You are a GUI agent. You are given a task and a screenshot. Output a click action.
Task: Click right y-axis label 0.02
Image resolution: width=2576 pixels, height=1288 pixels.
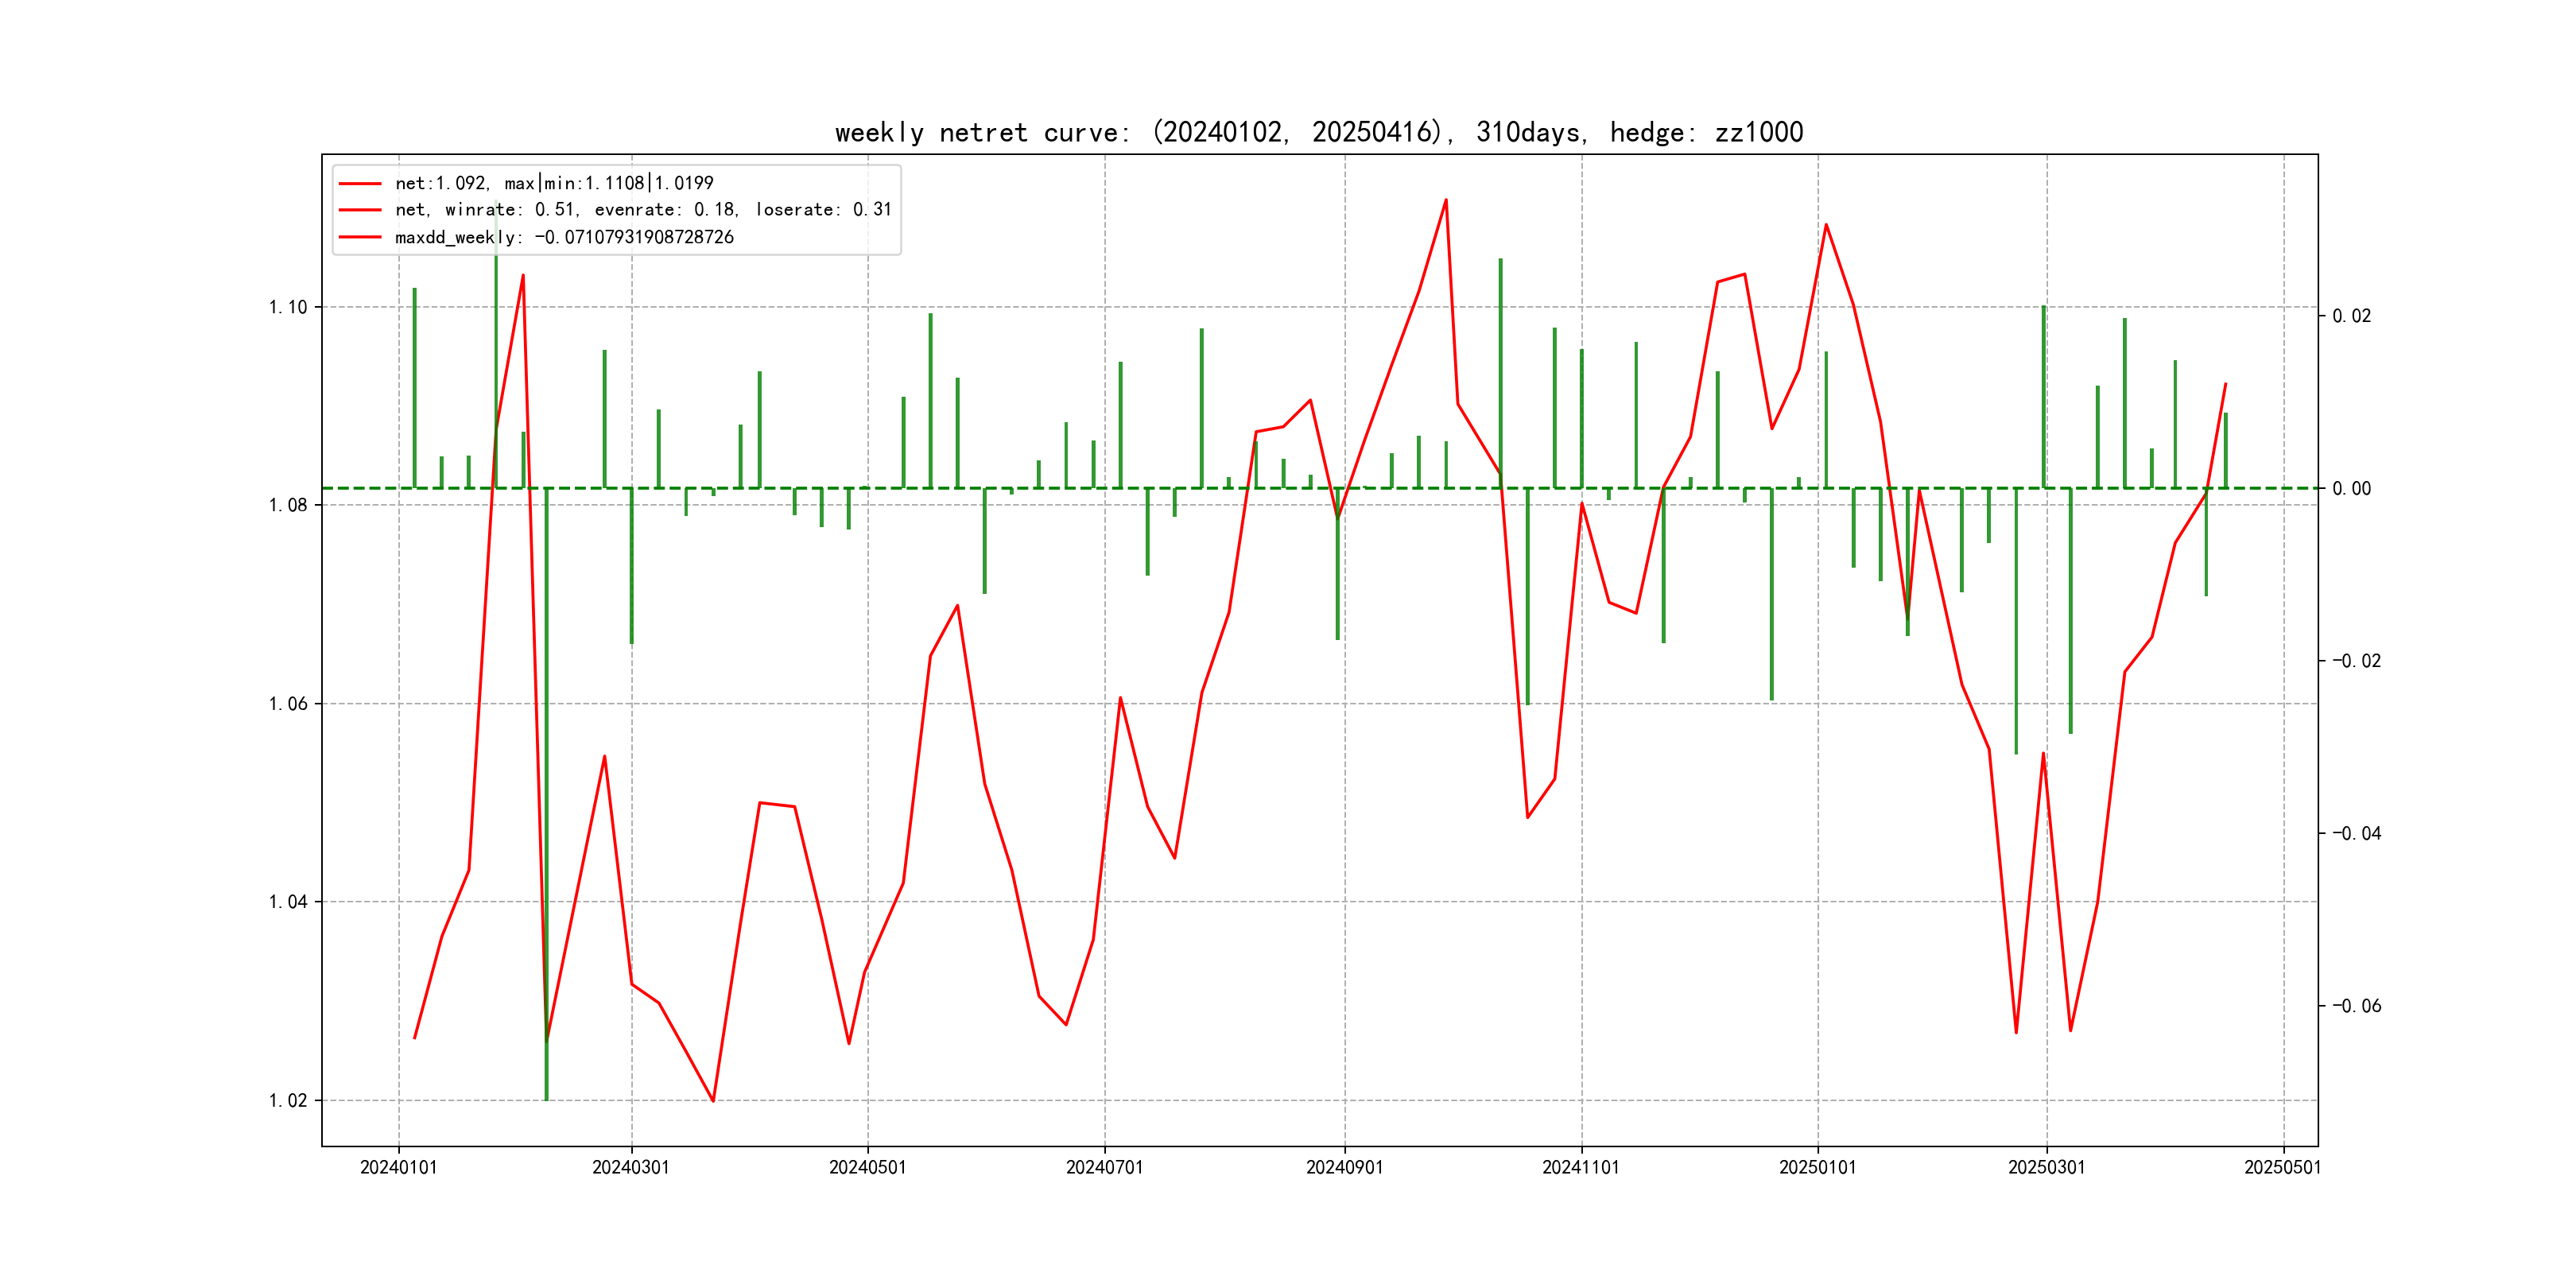point(2351,316)
